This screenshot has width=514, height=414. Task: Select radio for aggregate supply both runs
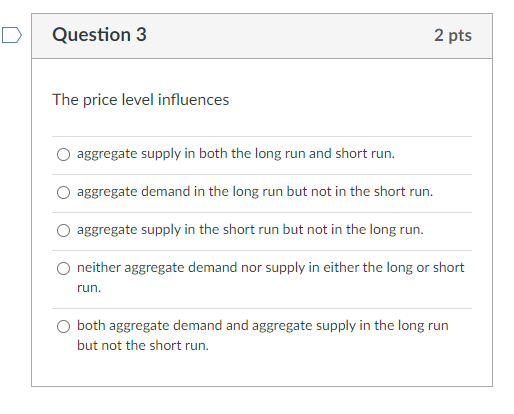click(x=63, y=154)
